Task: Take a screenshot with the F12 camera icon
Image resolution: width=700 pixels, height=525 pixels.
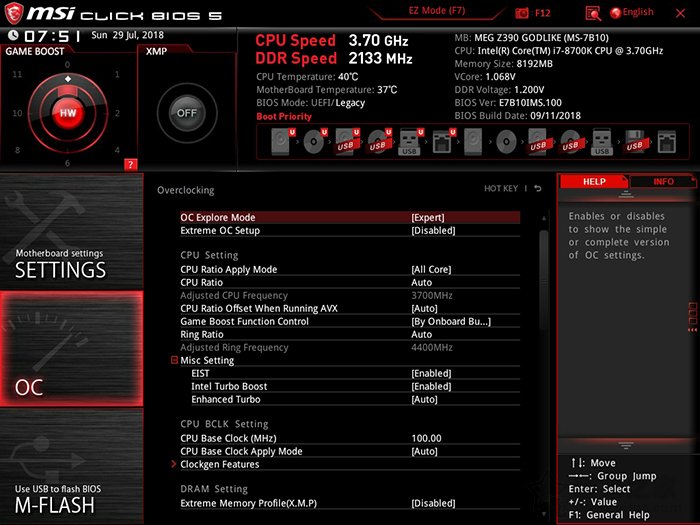Action: click(522, 13)
